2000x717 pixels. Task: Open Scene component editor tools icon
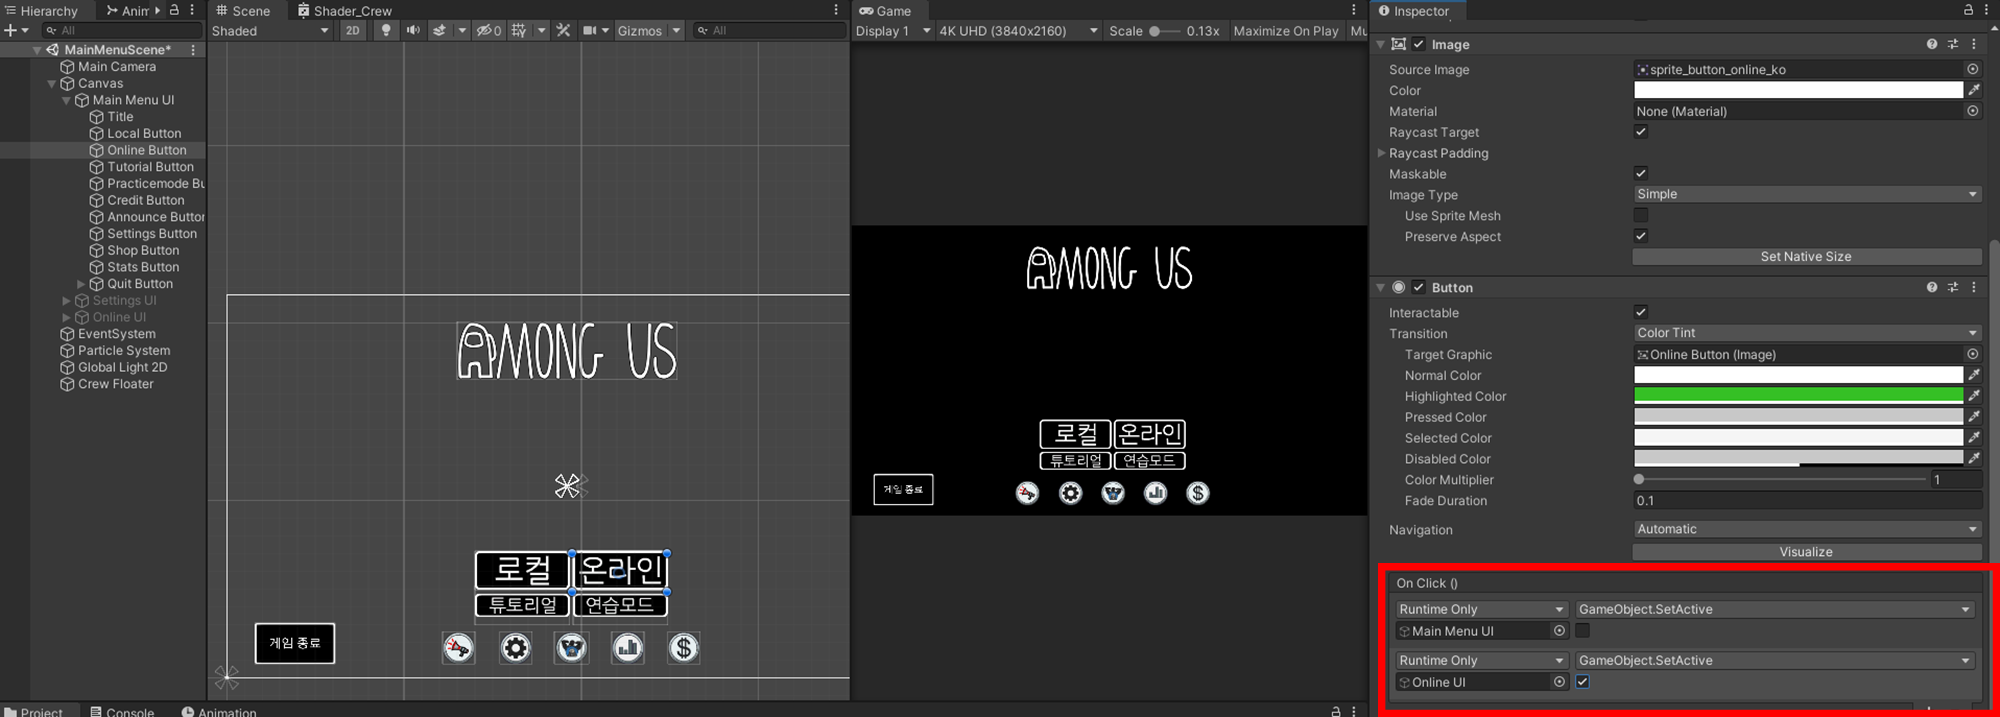(564, 31)
